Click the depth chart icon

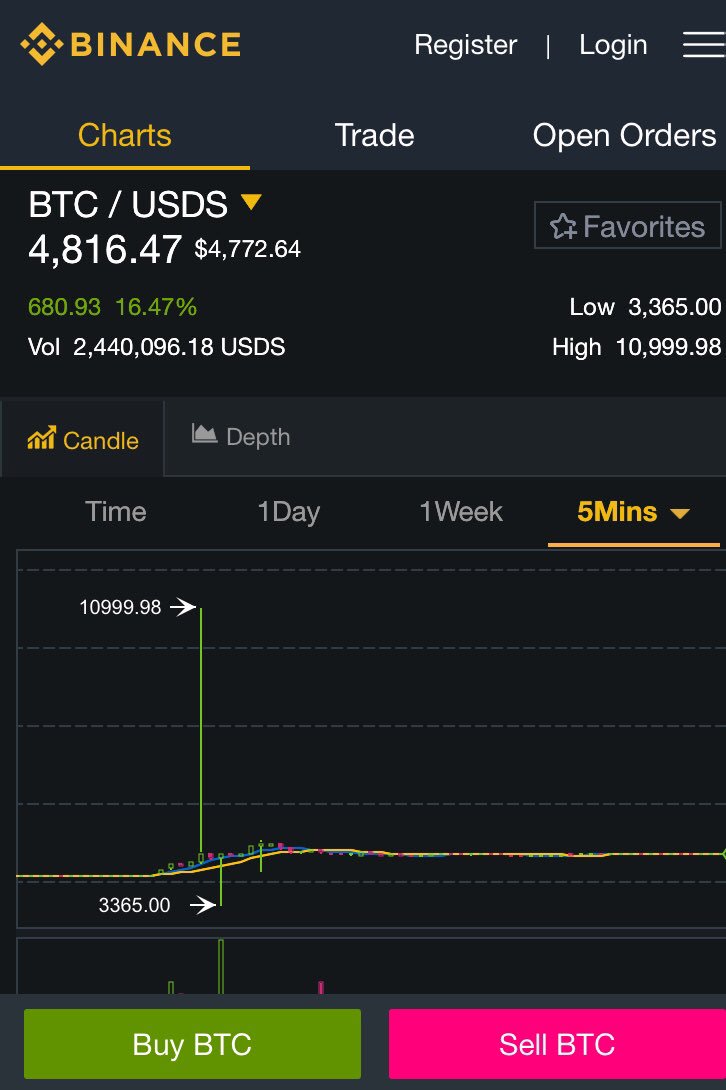(204, 434)
